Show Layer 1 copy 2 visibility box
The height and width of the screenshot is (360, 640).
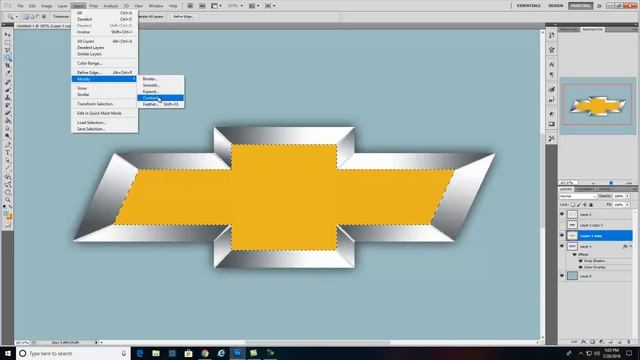point(562,225)
